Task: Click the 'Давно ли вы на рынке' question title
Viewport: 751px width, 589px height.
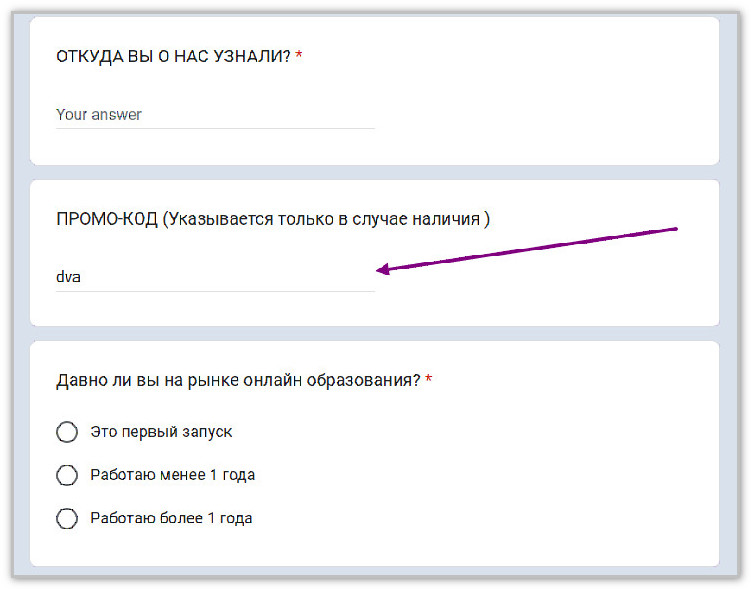Action: pos(238,381)
